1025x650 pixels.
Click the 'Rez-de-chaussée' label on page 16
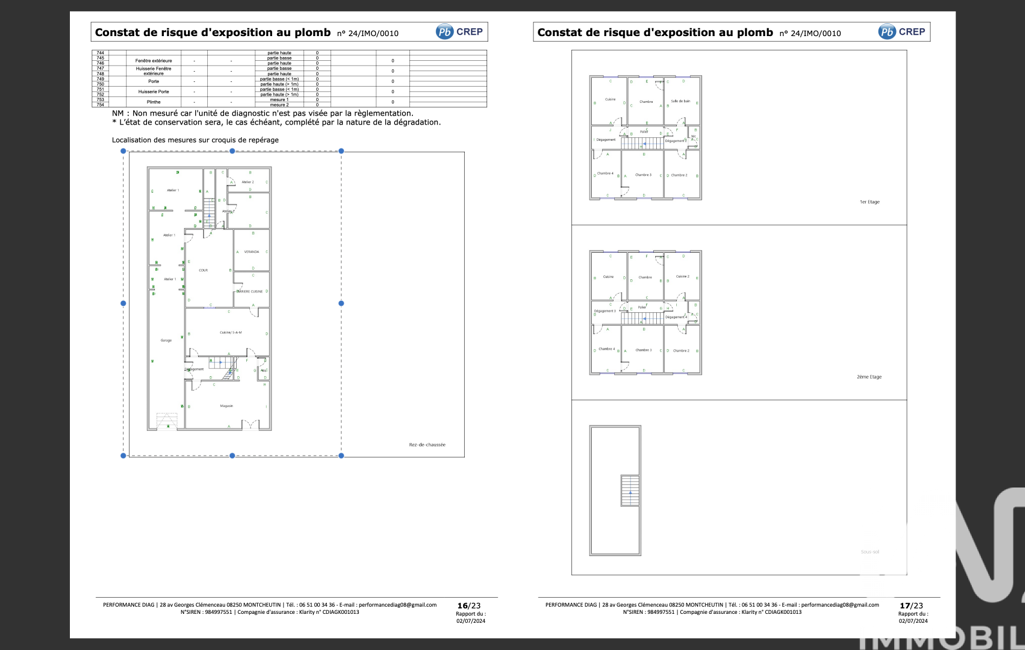427,445
